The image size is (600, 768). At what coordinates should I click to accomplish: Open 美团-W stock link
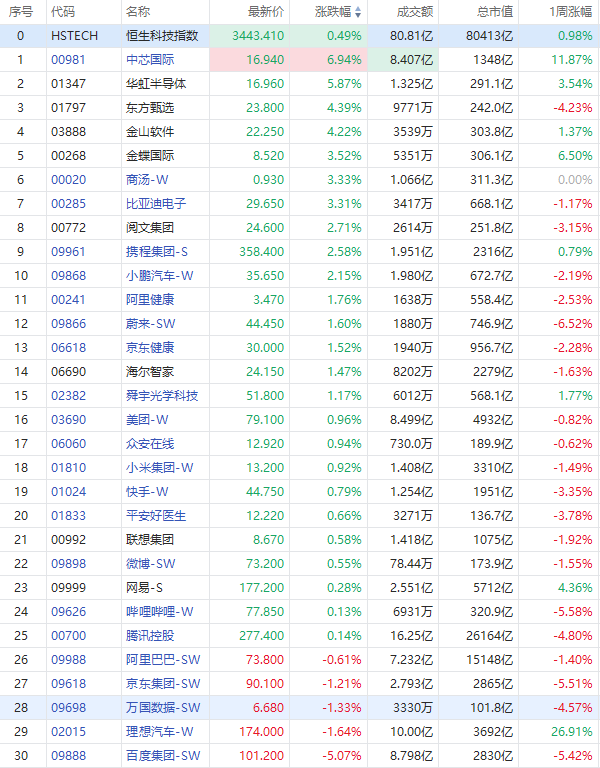[147, 420]
